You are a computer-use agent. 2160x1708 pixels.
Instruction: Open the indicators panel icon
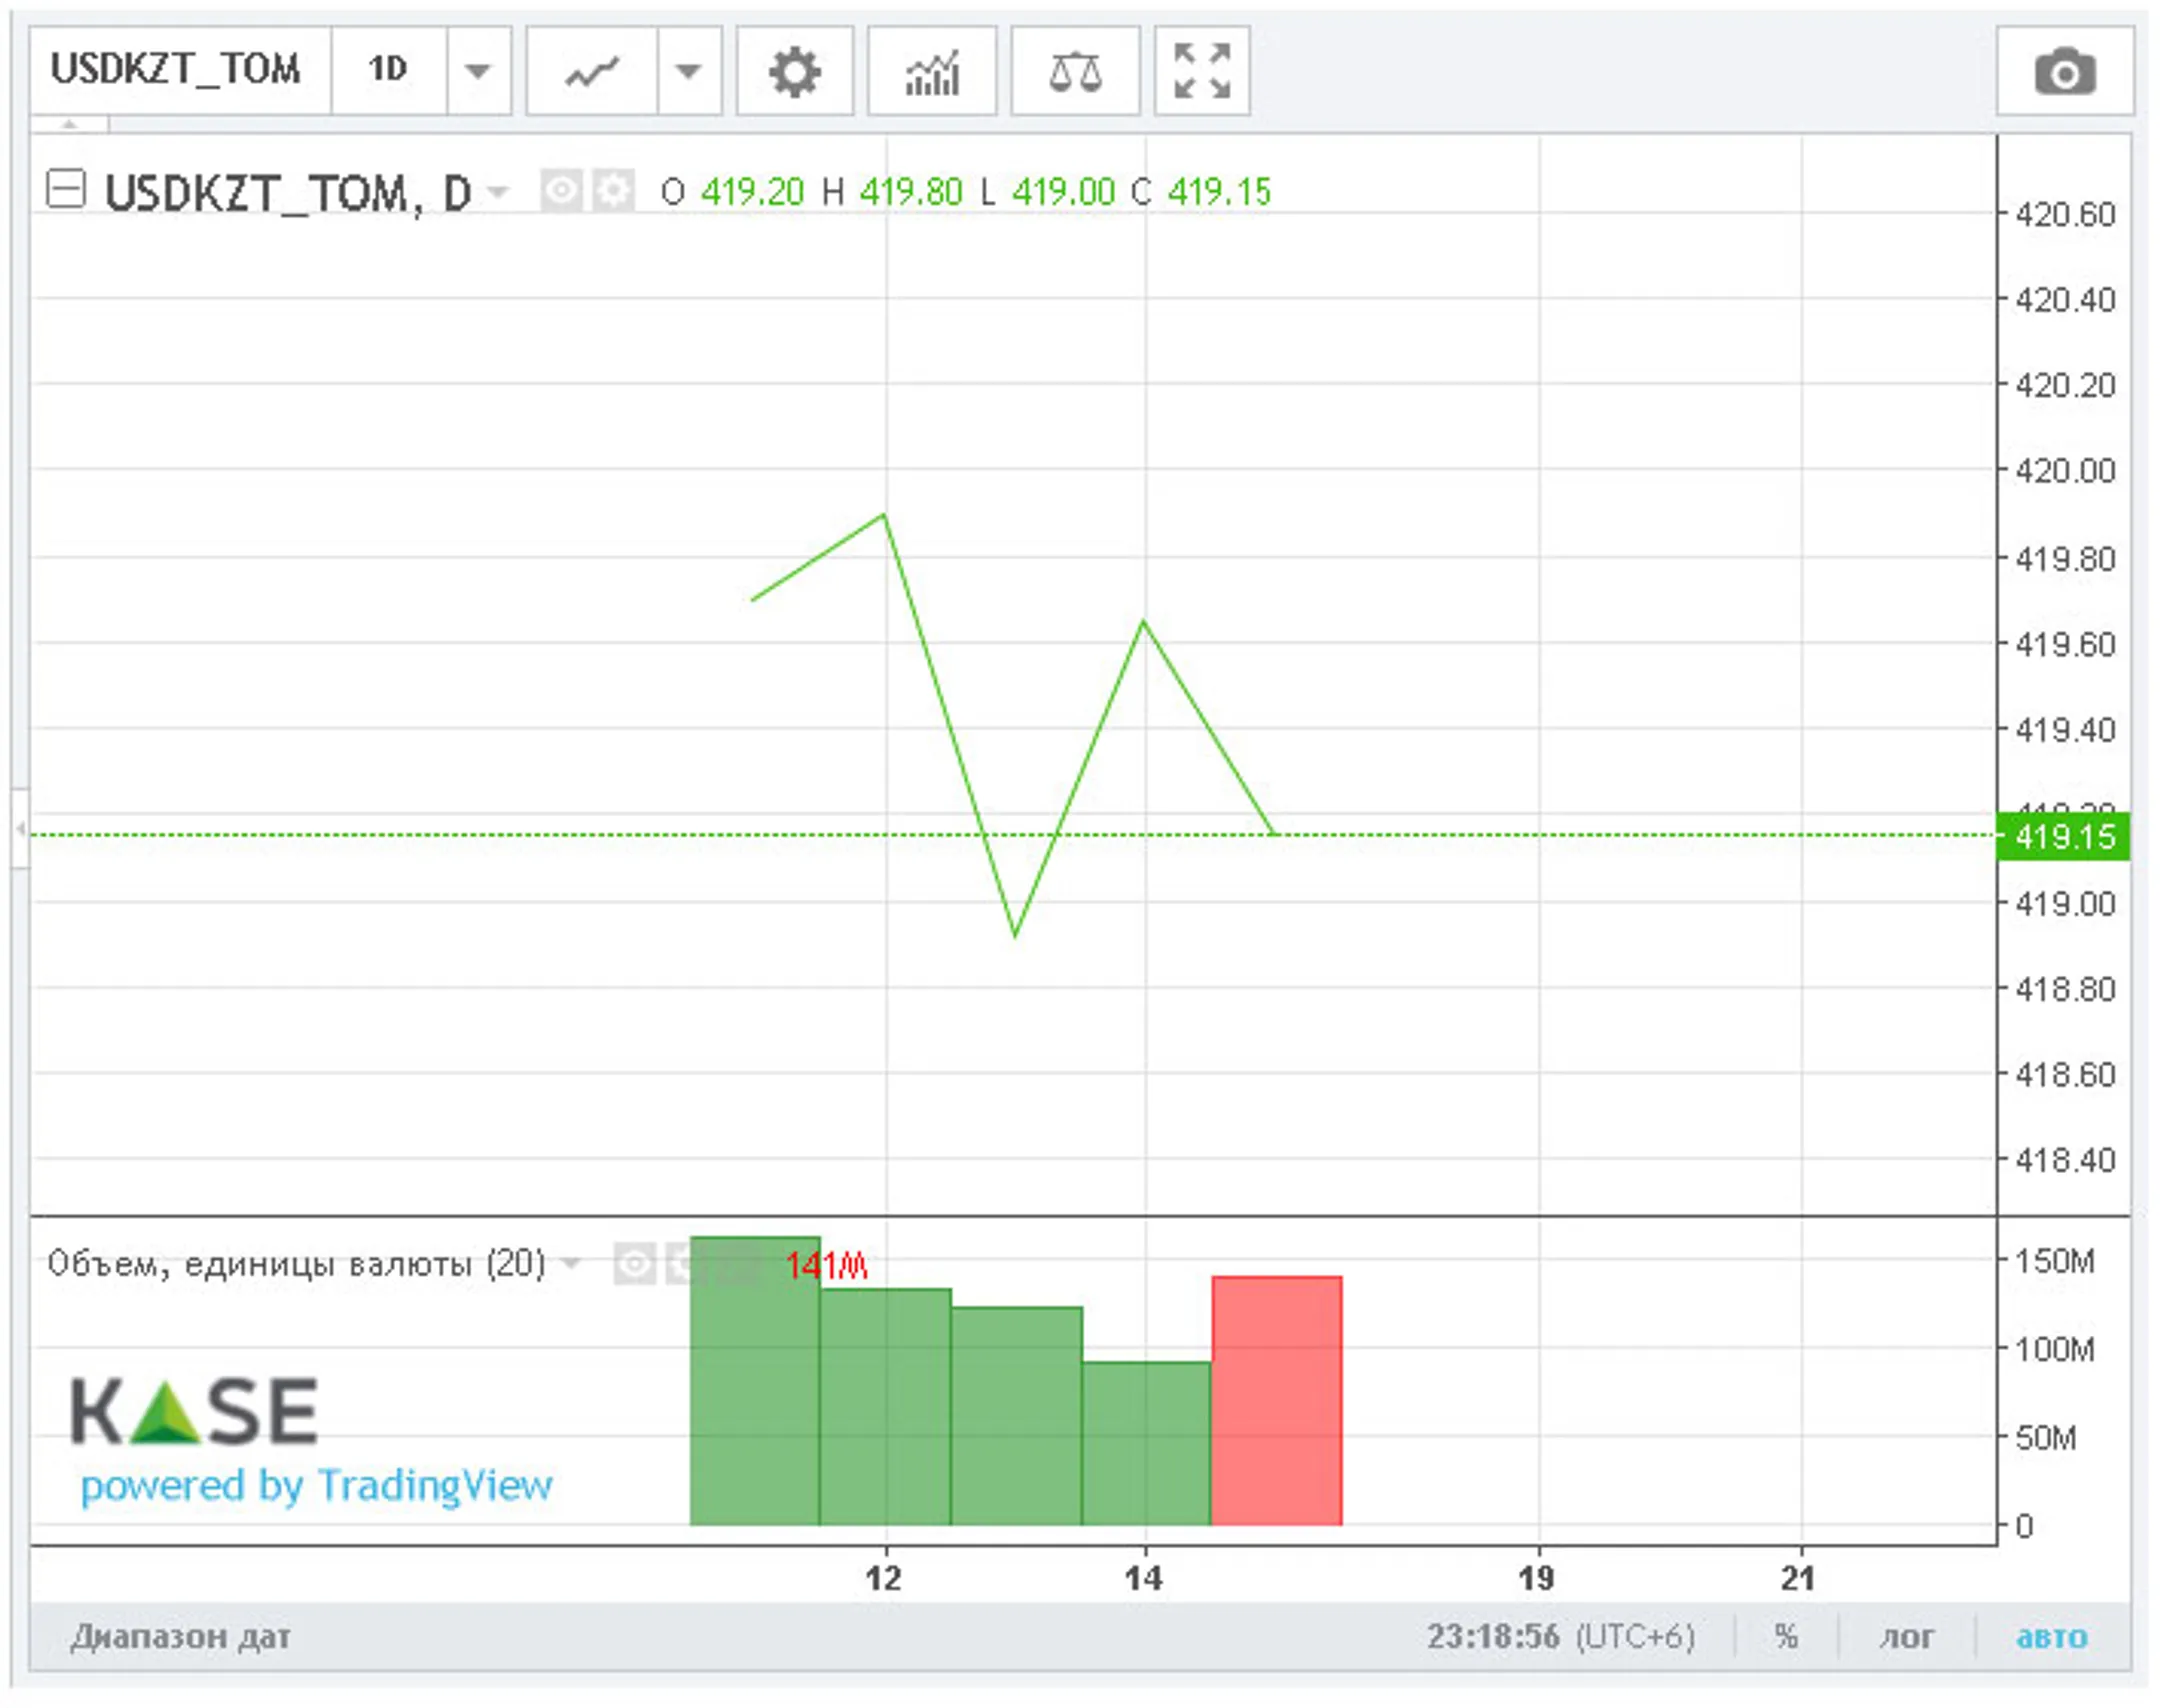click(931, 72)
